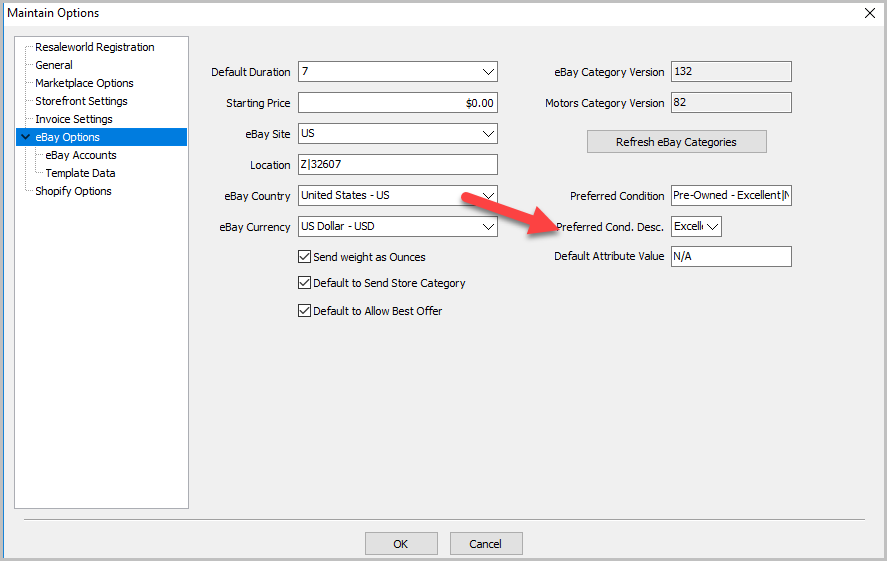The width and height of the screenshot is (887, 561).
Task: Click the Starting Price field
Action: point(398,103)
